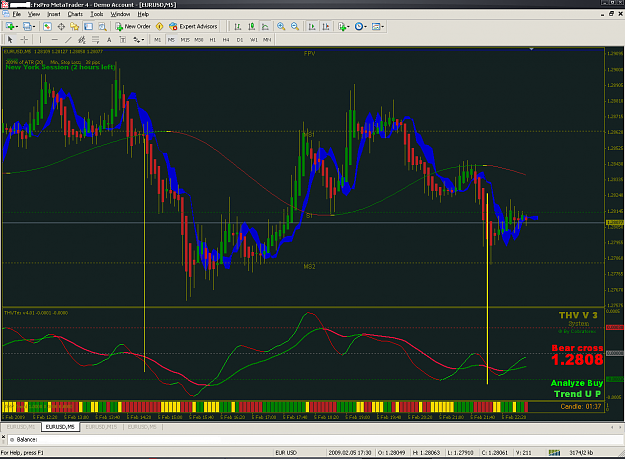
Task: Select the Equidistant Channel tool
Action: 82,39
